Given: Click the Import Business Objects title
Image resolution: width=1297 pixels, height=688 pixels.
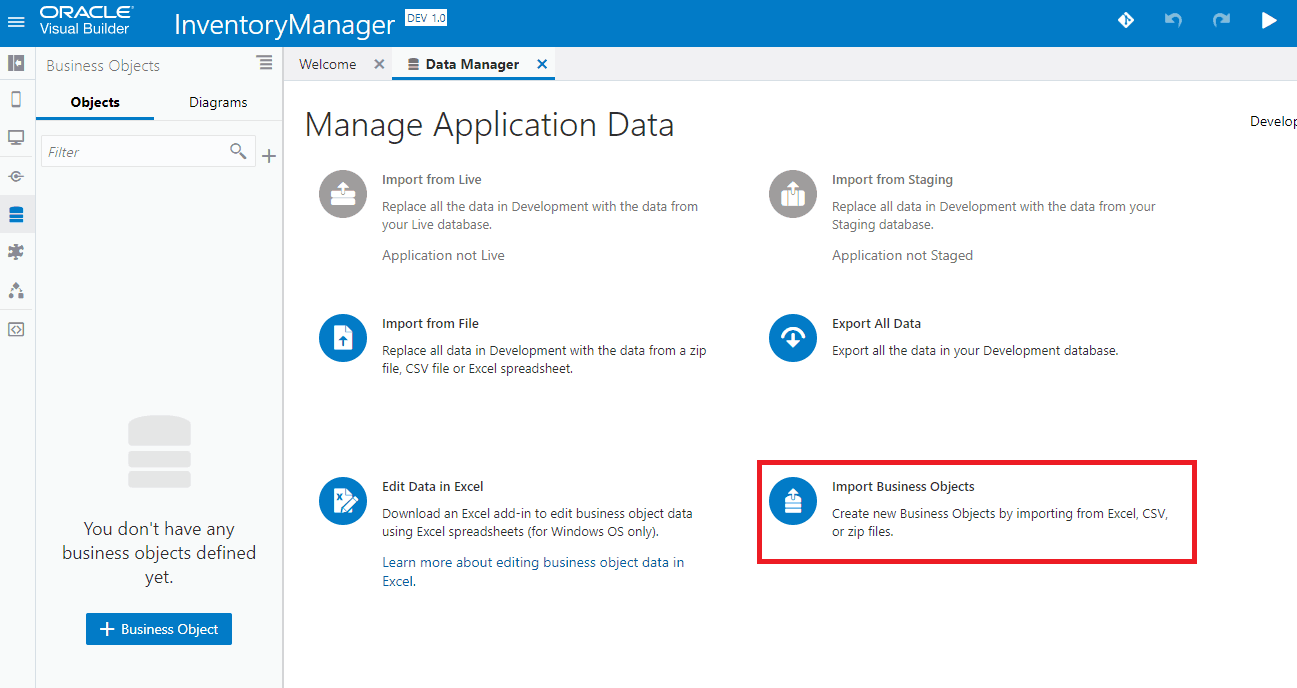Looking at the screenshot, I should pos(903,486).
